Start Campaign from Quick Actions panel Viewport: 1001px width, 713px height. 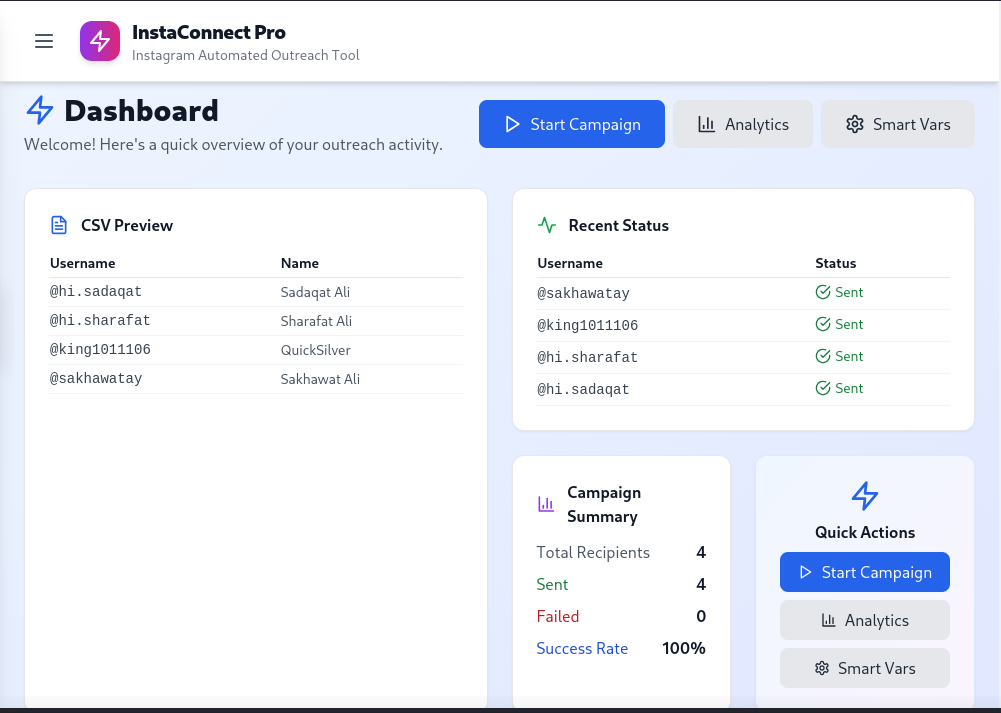pyautogui.click(x=864, y=572)
